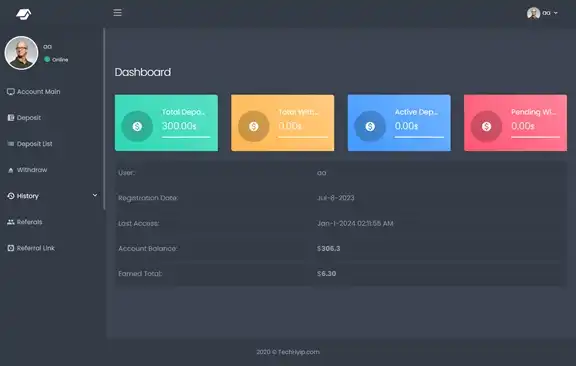The width and height of the screenshot is (576, 366).
Task: Click the Registration Date label
Action: coord(148,198)
